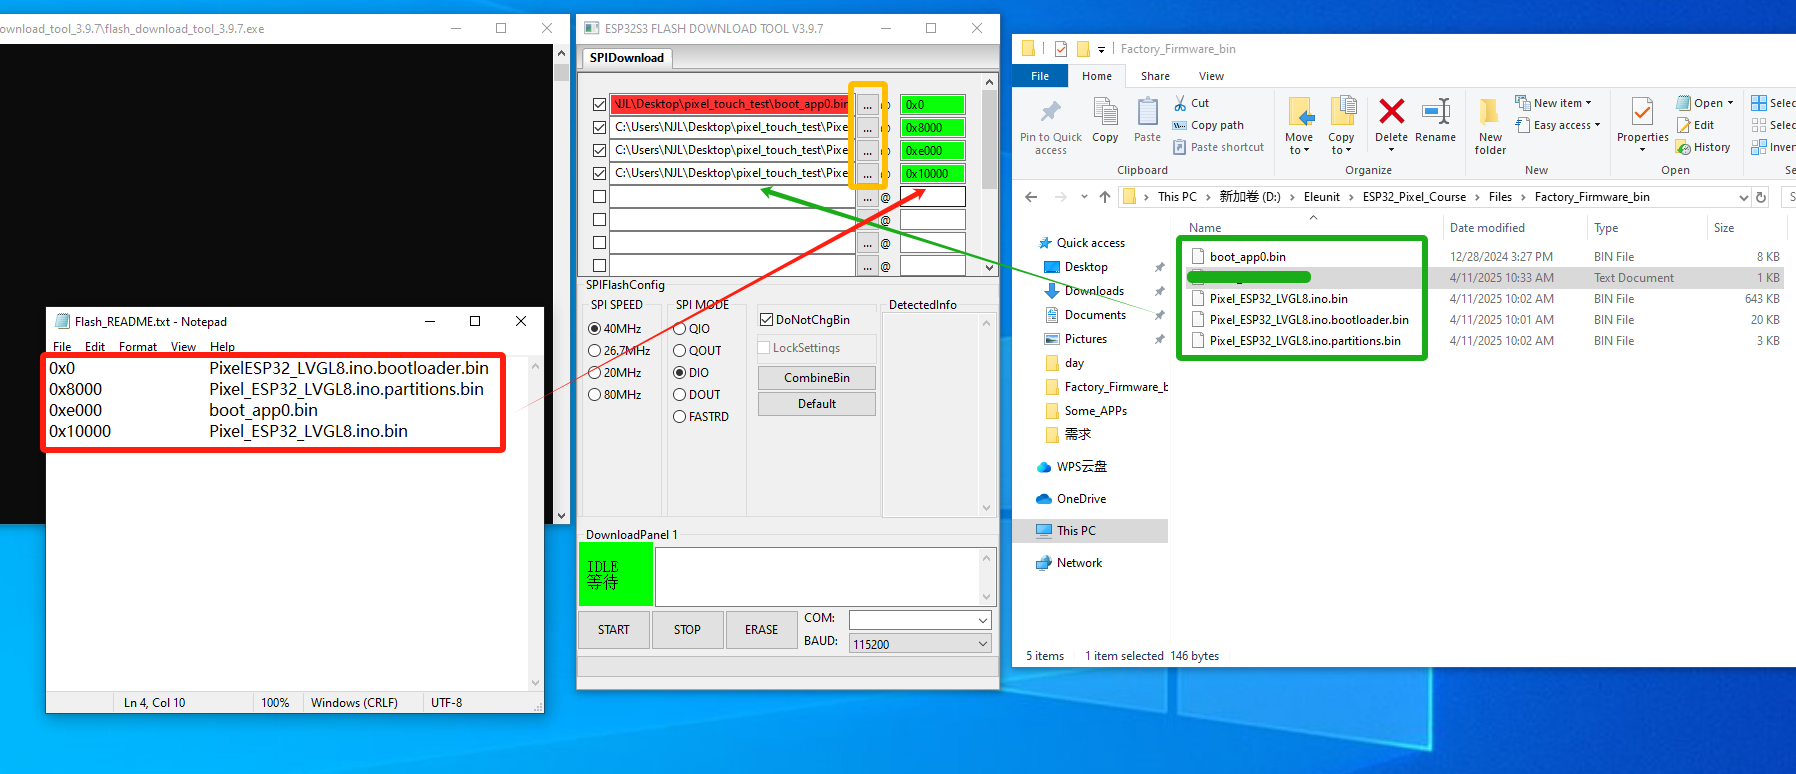Click the Explorer back arrow

pos(1031,197)
